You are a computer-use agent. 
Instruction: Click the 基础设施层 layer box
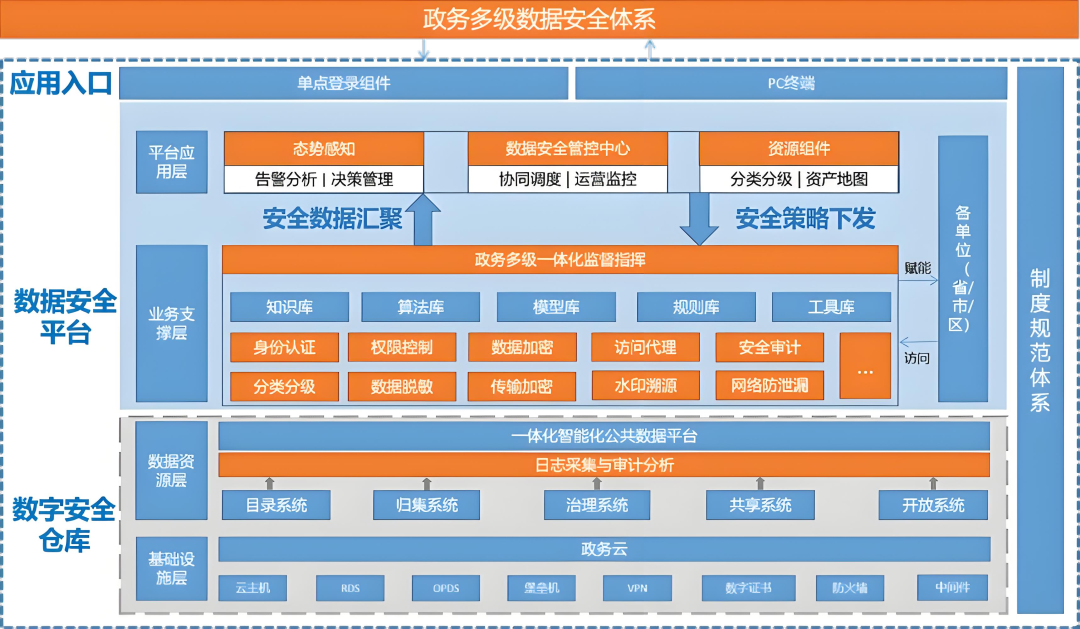click(x=172, y=568)
